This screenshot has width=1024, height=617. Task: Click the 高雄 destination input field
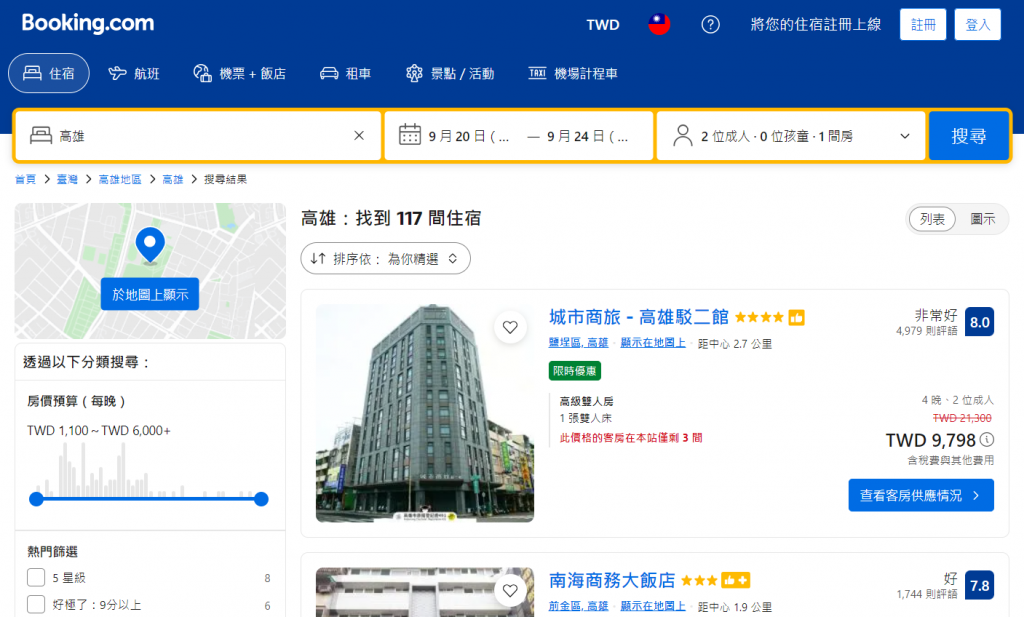pyautogui.click(x=198, y=136)
